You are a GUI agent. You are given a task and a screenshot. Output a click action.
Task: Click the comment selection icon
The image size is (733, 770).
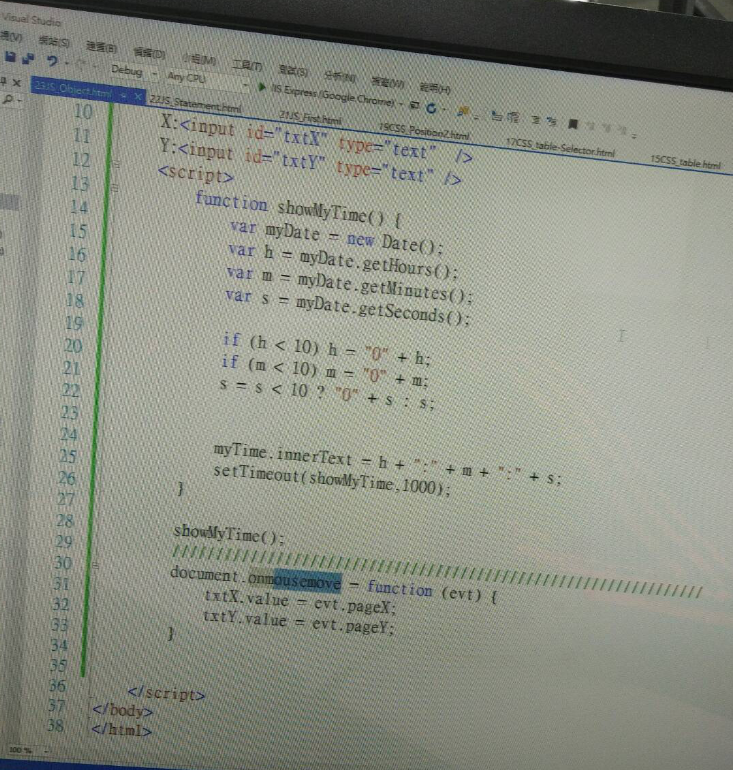(536, 120)
